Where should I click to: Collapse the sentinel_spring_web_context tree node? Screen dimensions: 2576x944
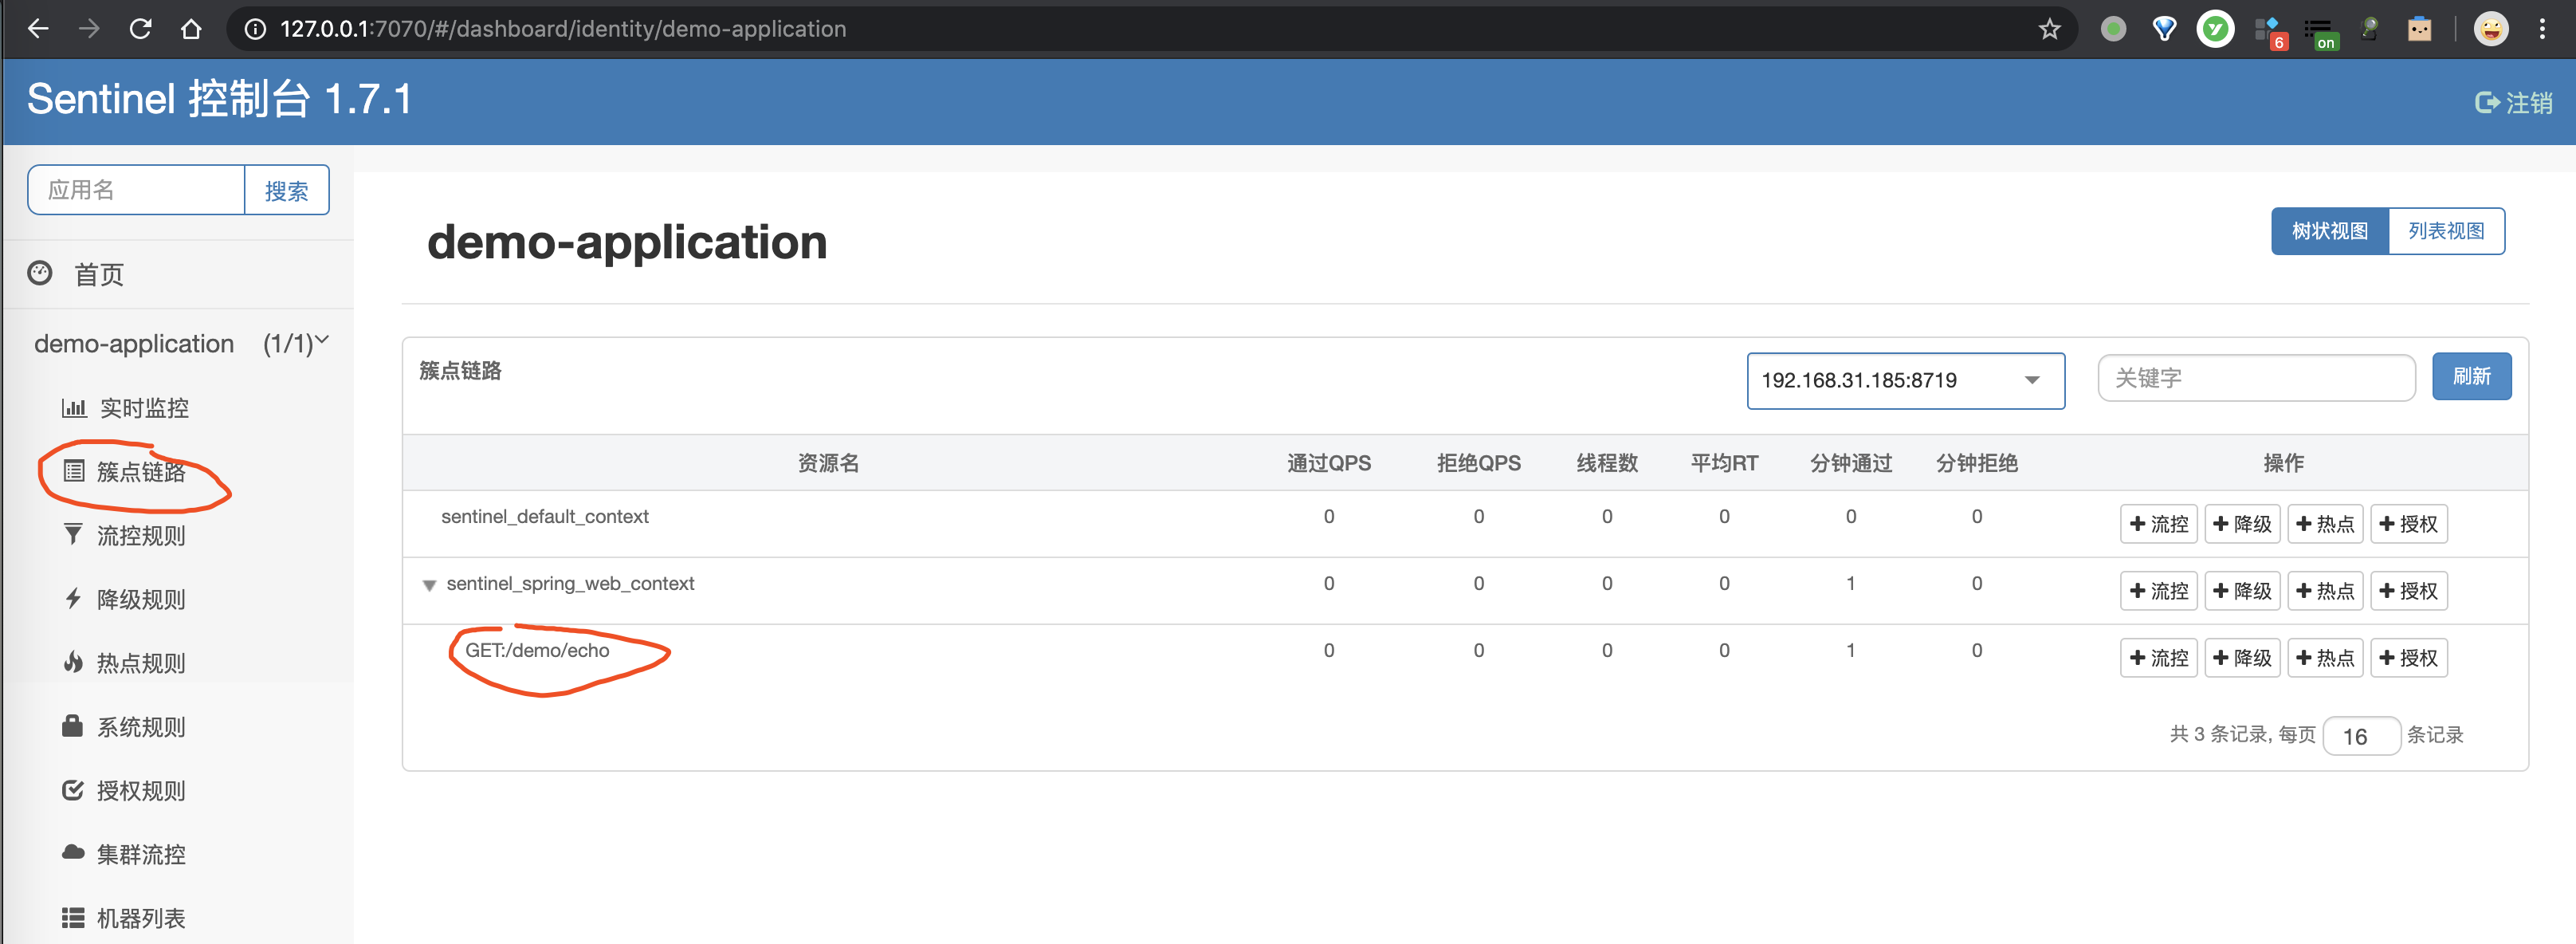click(x=429, y=585)
